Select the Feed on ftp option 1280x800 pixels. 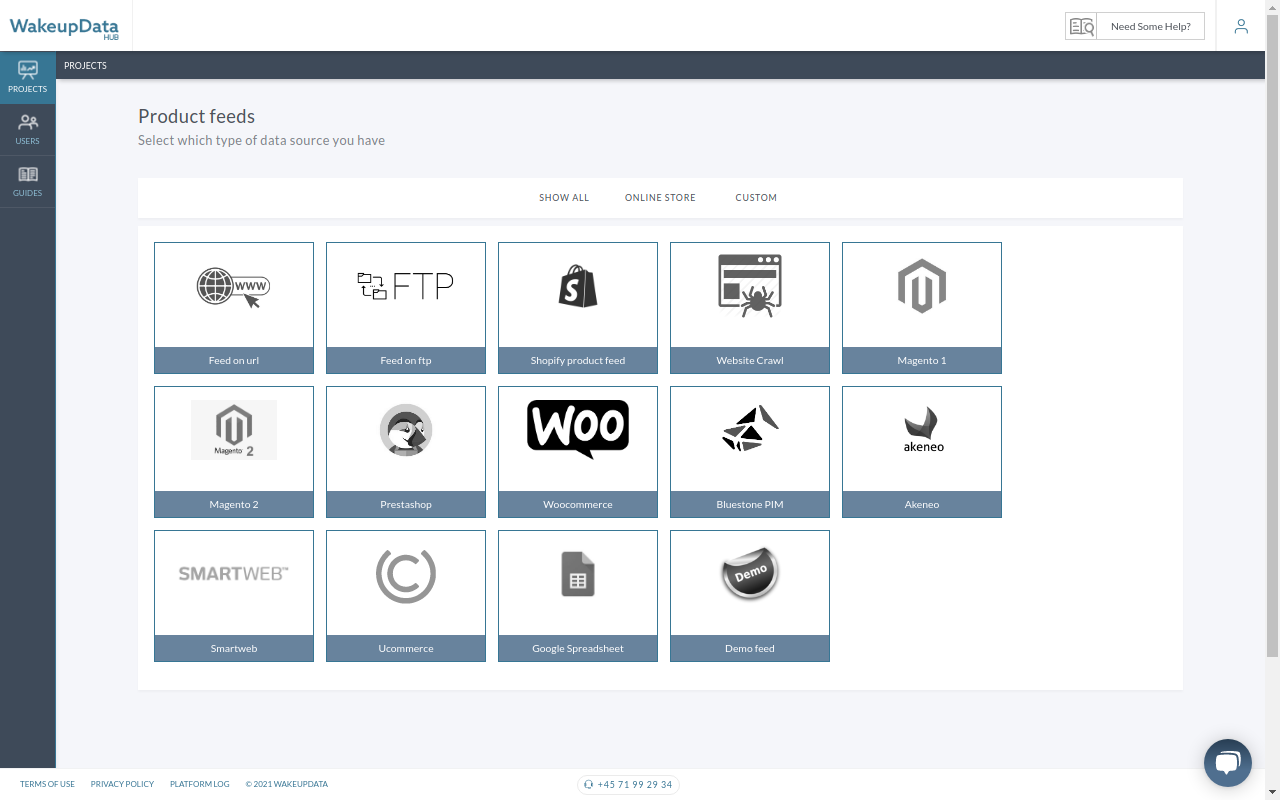(x=405, y=307)
